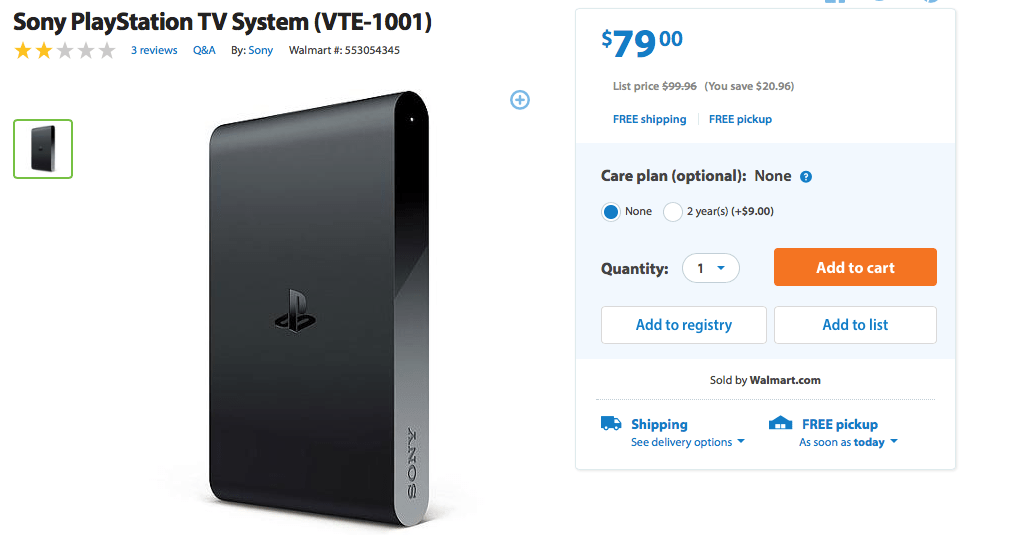The image size is (1010, 535).
Task: Select the 2 year(s) care plan option
Action: 672,211
